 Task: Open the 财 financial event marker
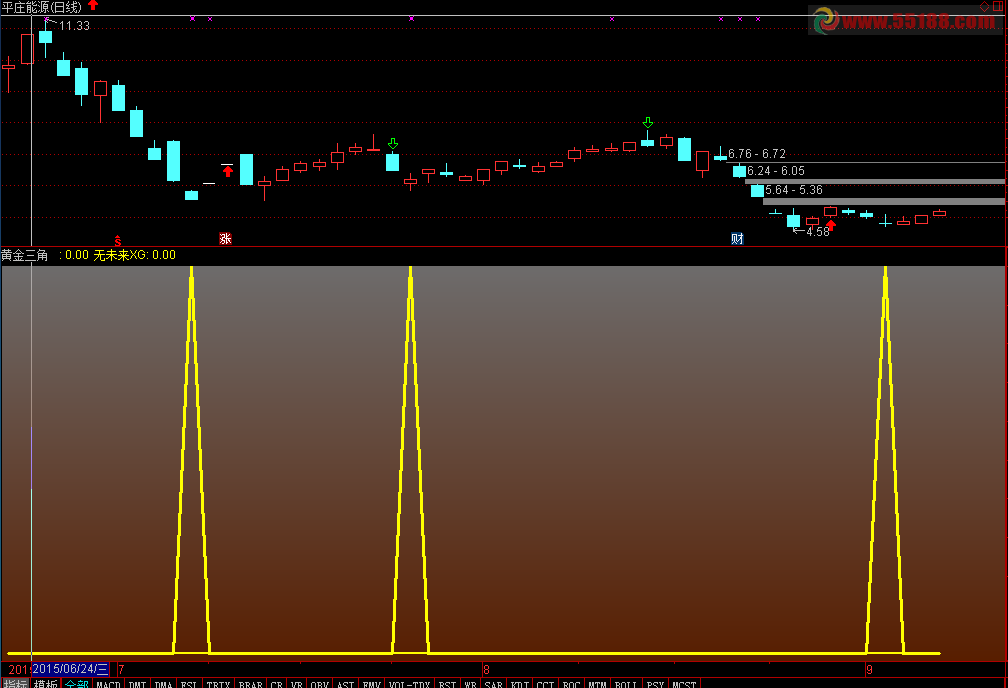pos(737,239)
